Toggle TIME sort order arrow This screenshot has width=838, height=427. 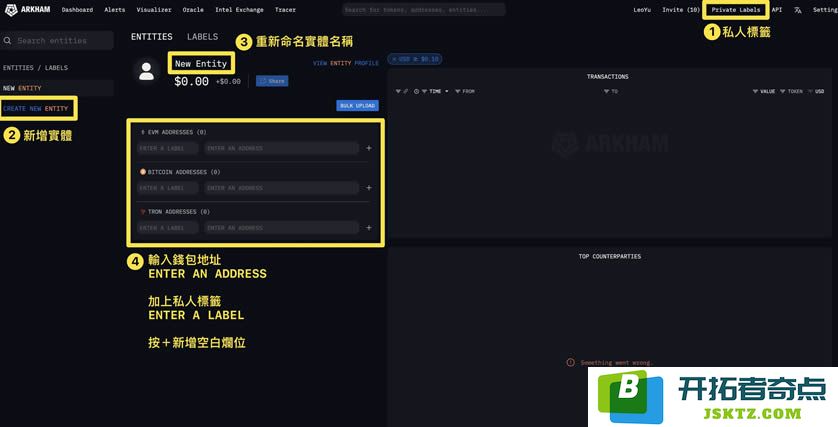447,91
